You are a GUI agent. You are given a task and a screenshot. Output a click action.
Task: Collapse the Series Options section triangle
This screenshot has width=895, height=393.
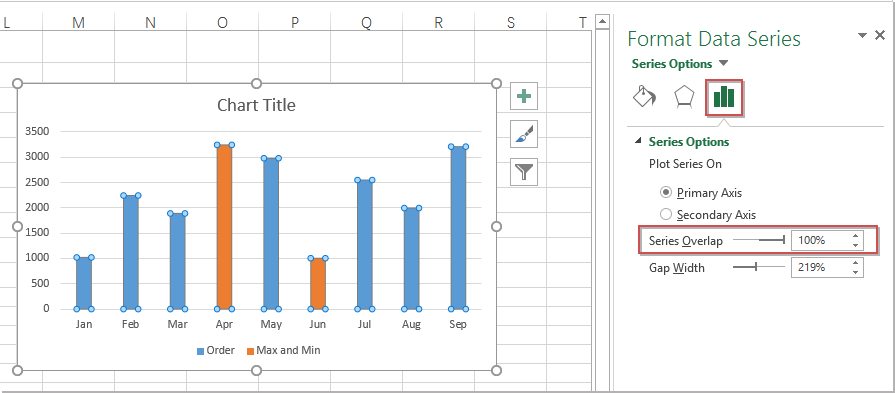[x=638, y=141]
